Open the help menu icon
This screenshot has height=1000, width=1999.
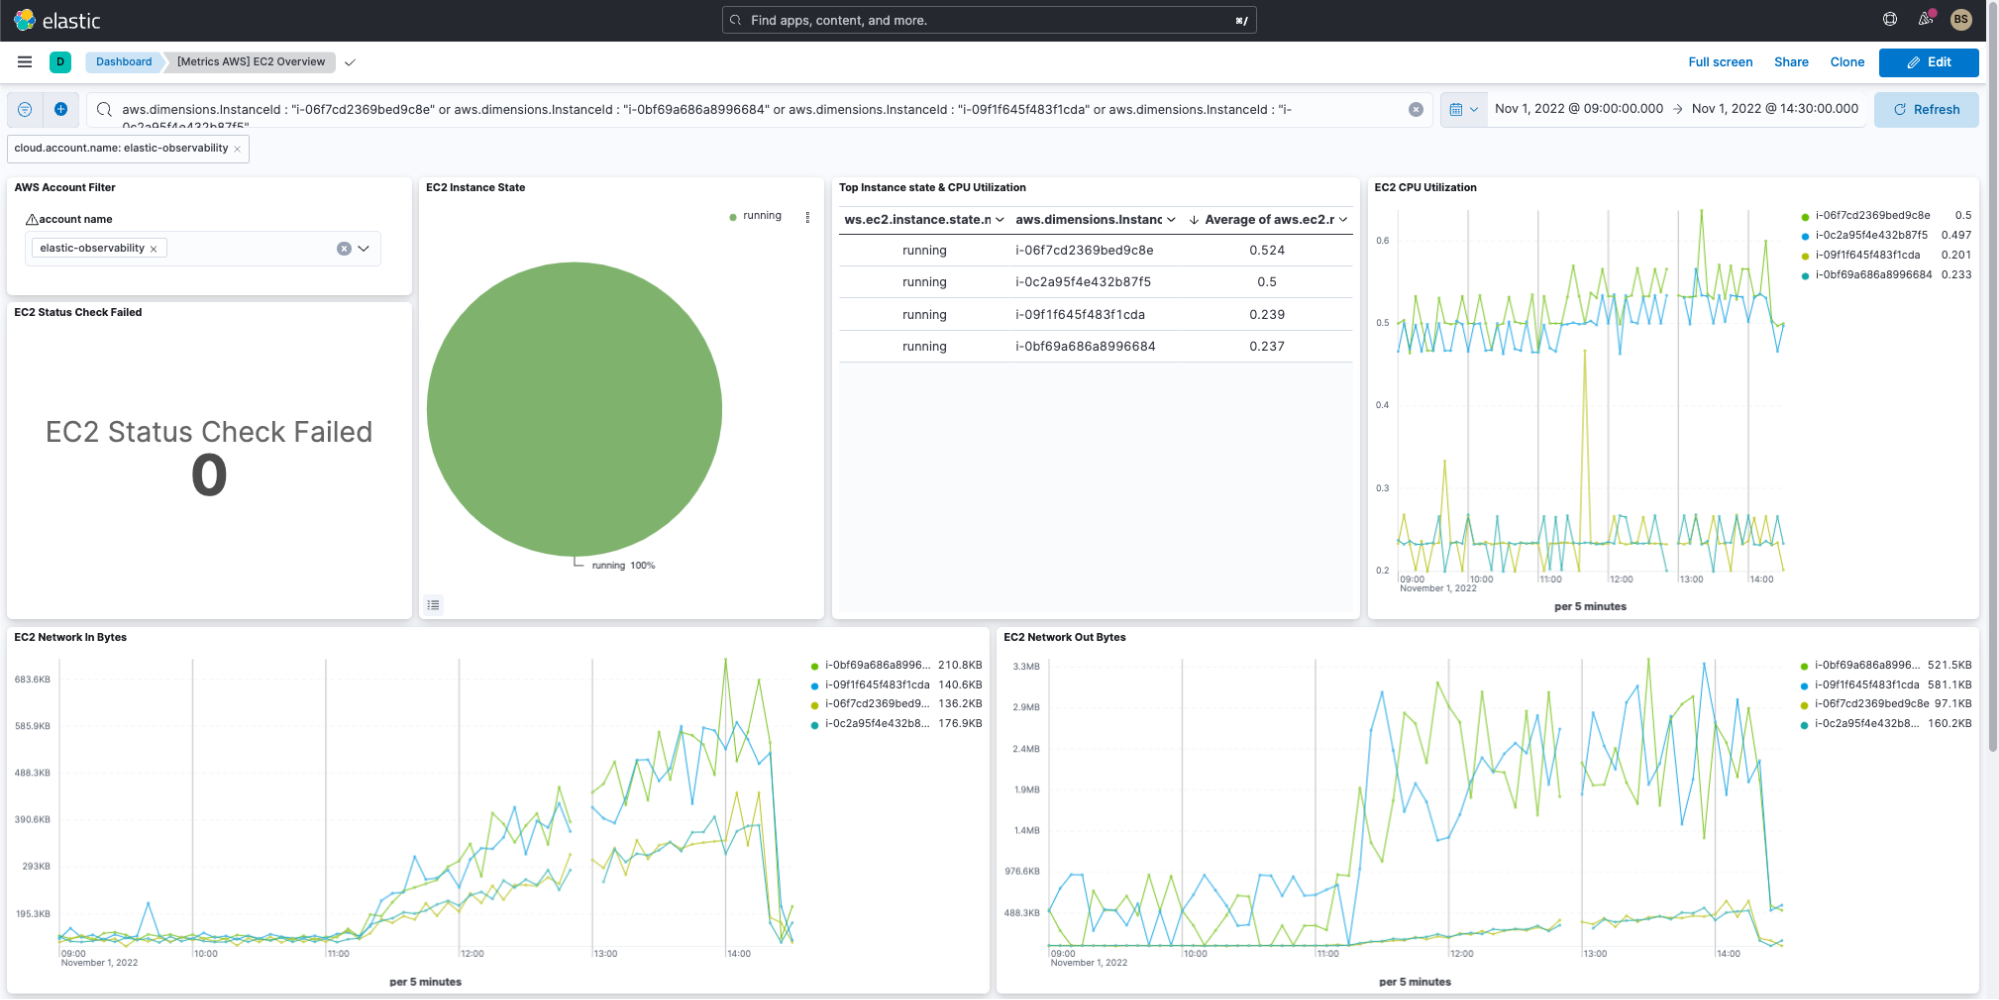tap(1889, 19)
